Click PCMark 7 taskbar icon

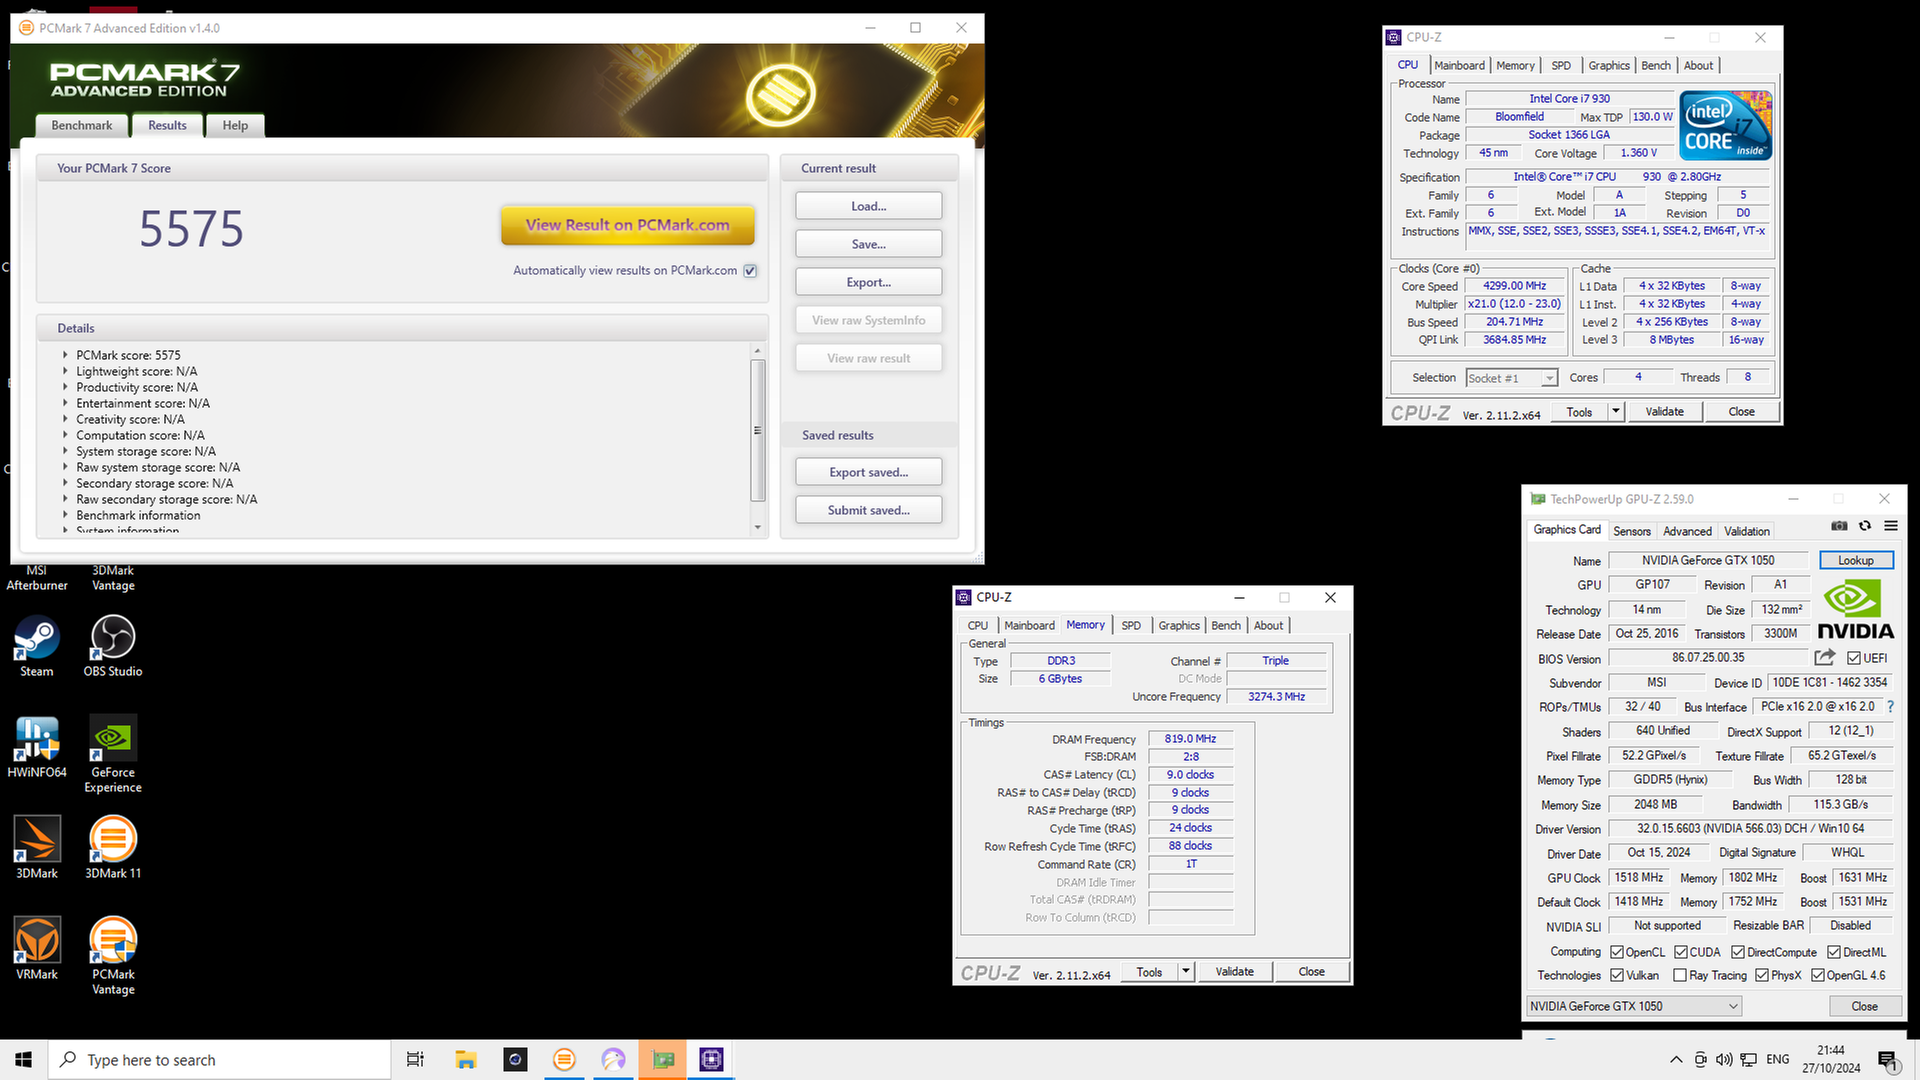[564, 1060]
